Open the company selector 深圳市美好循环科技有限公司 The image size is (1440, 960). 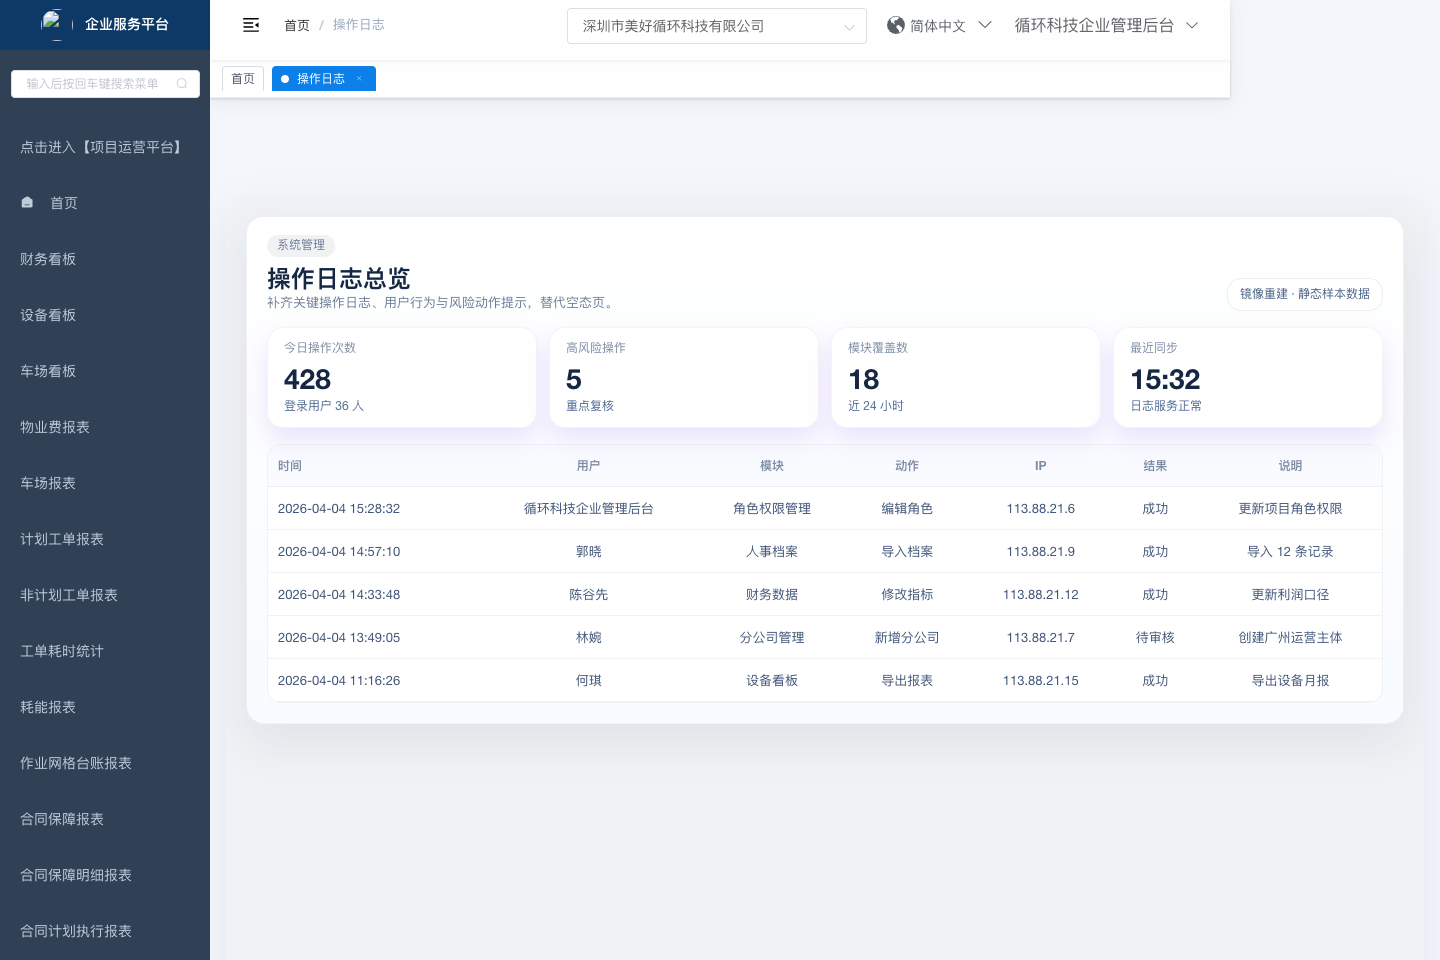click(x=716, y=26)
